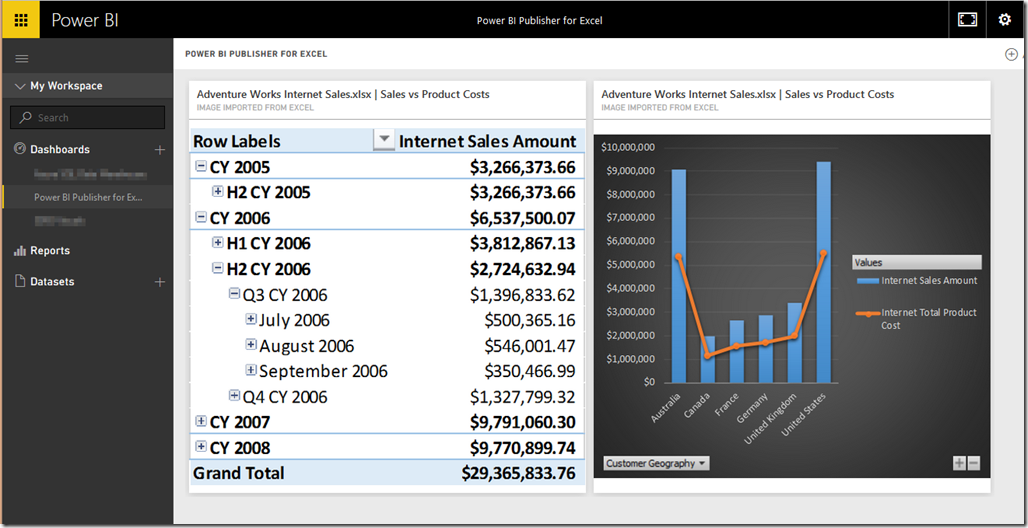Image resolution: width=1028 pixels, height=528 pixels.
Task: Add a new dataset with plus icon
Action: 159,282
